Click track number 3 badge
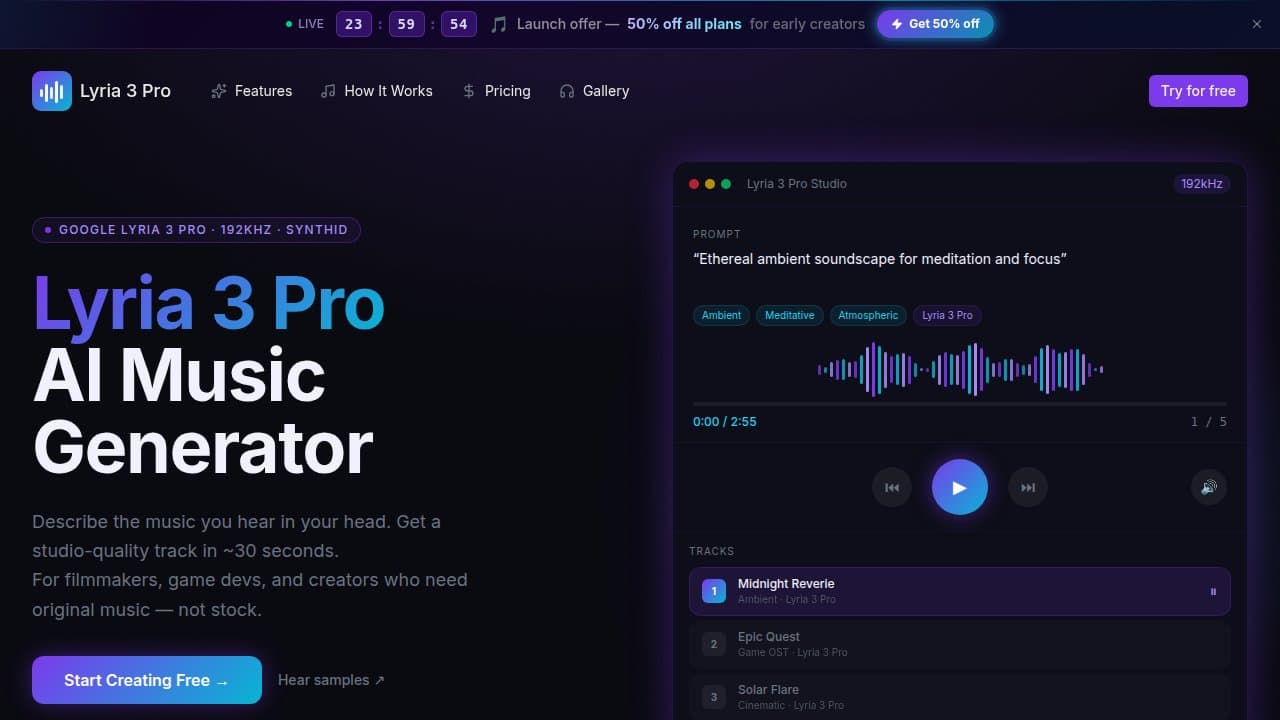 tap(714, 697)
